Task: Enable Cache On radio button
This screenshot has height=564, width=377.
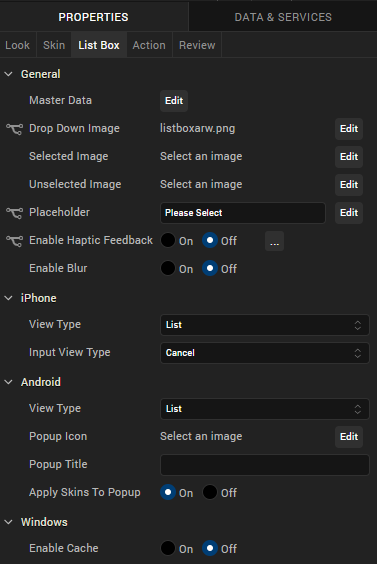Action: coord(168,548)
